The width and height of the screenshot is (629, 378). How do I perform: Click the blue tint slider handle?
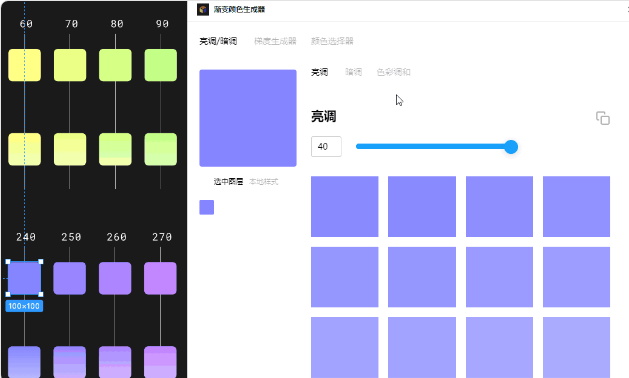click(511, 147)
